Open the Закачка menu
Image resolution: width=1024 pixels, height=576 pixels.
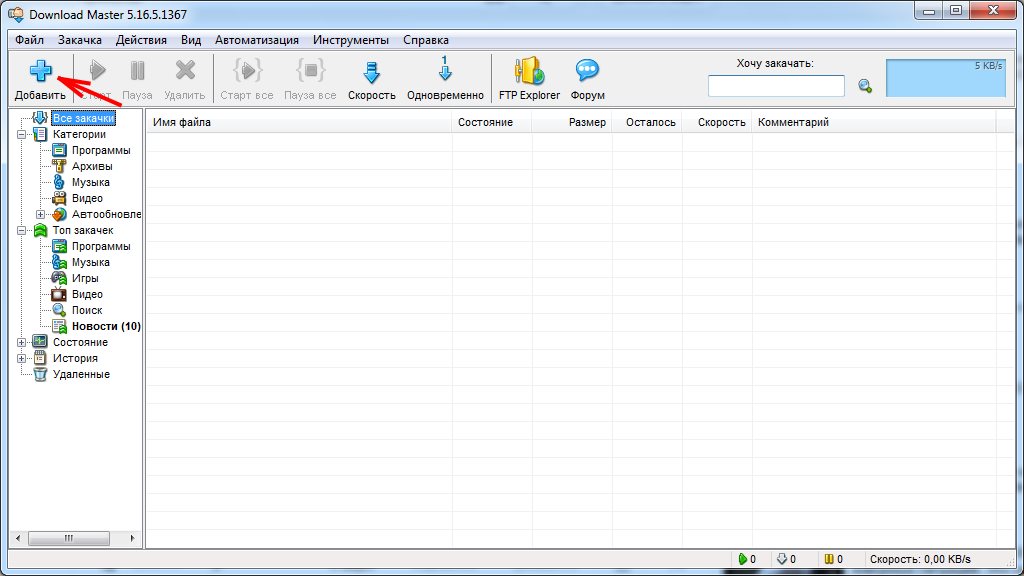tap(80, 40)
